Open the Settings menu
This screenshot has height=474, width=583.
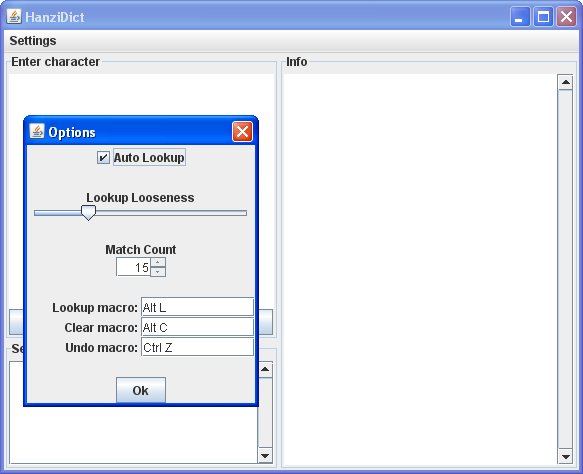(x=33, y=41)
